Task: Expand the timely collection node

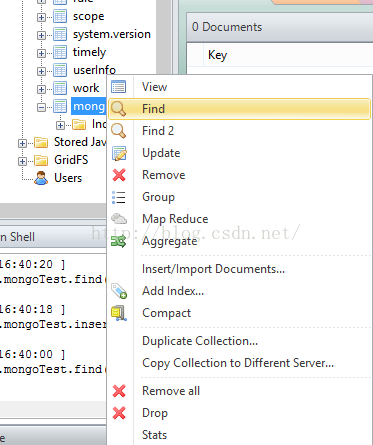Action: coord(41,53)
